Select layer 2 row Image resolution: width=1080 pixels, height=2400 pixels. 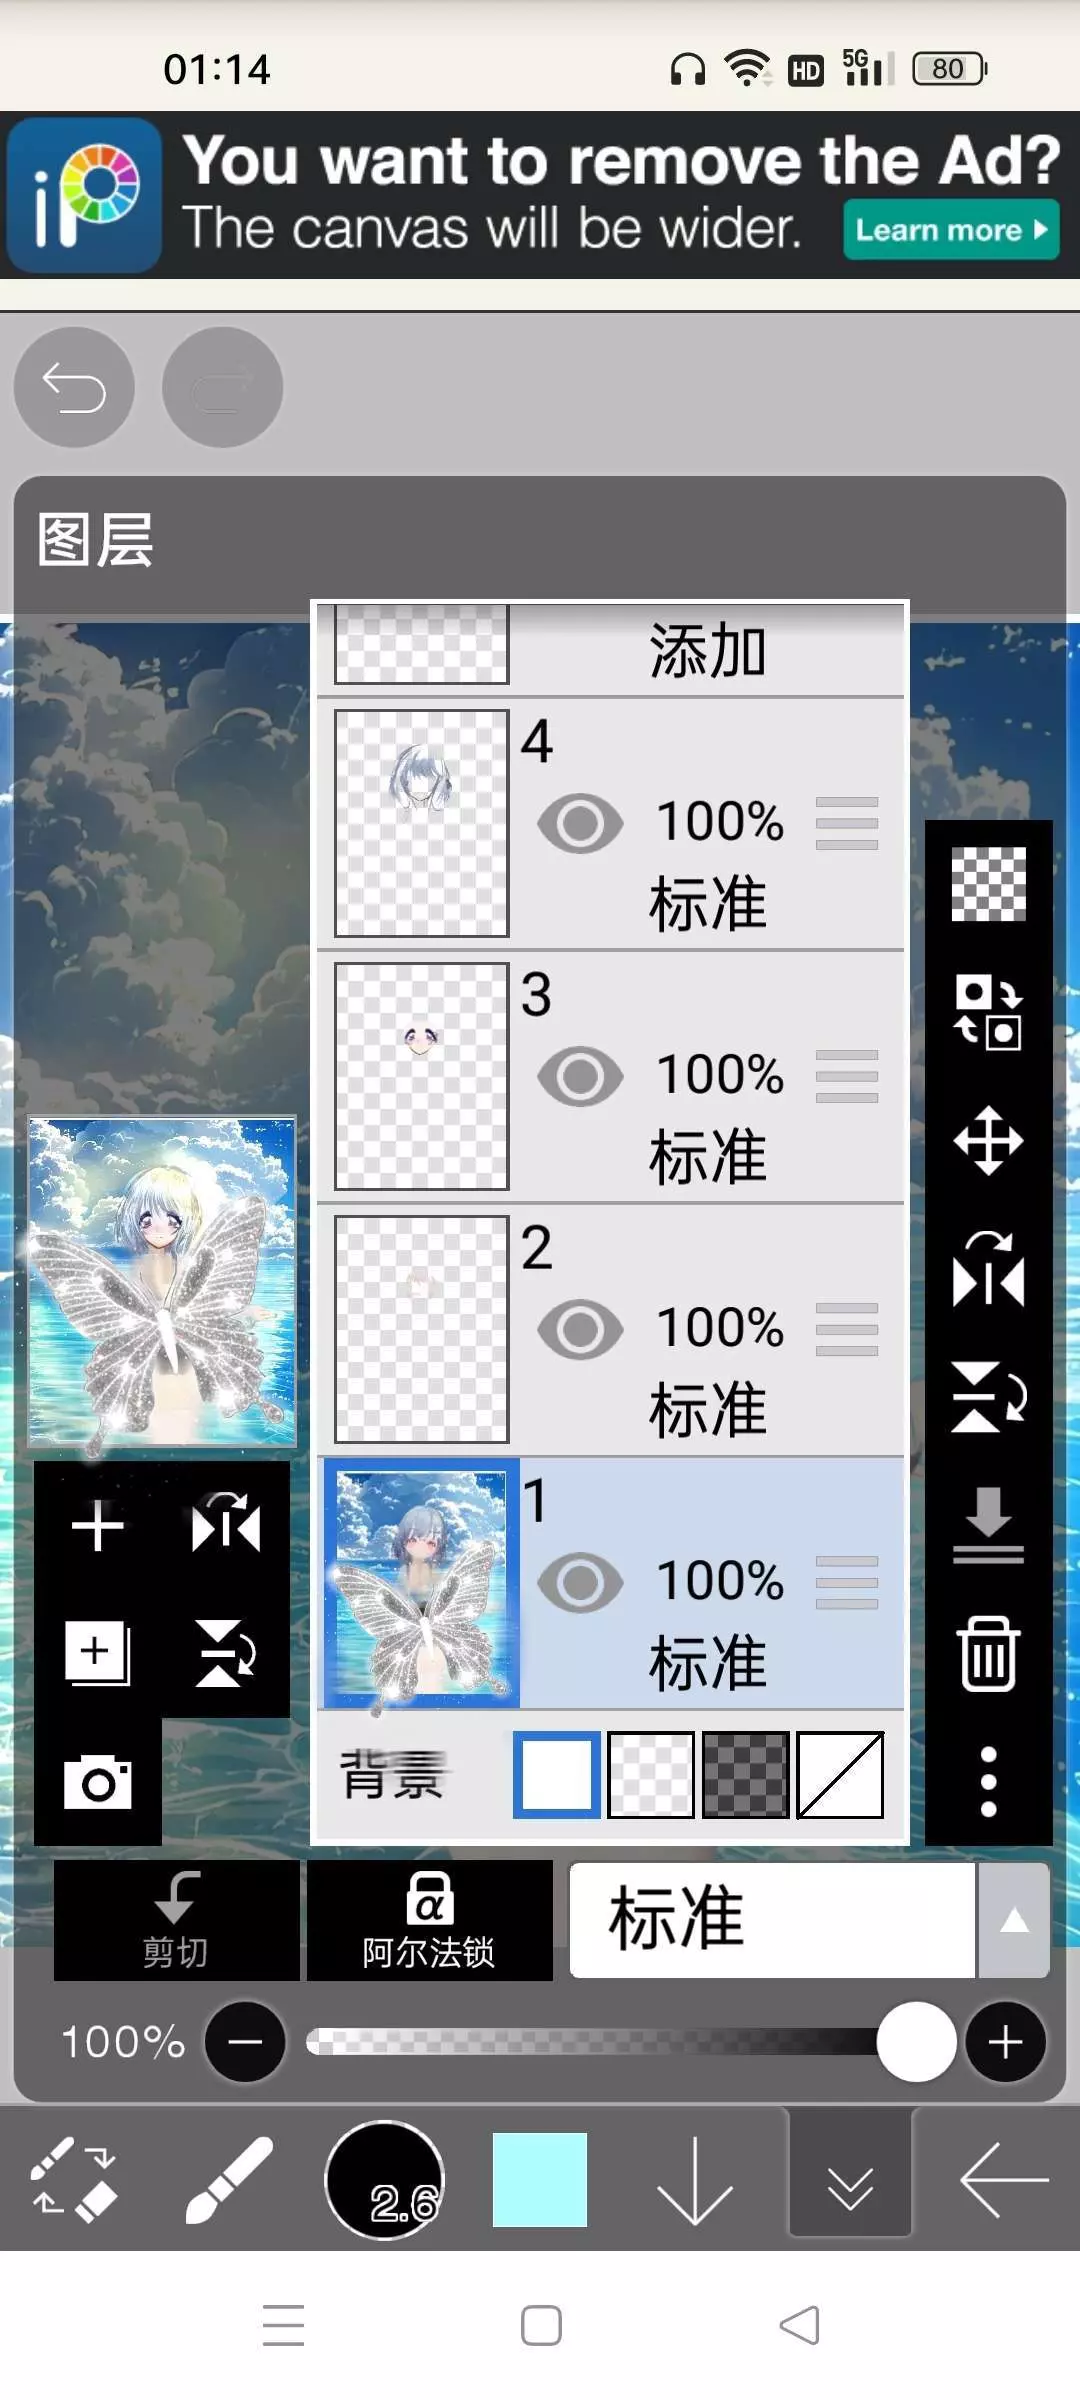(x=611, y=1329)
